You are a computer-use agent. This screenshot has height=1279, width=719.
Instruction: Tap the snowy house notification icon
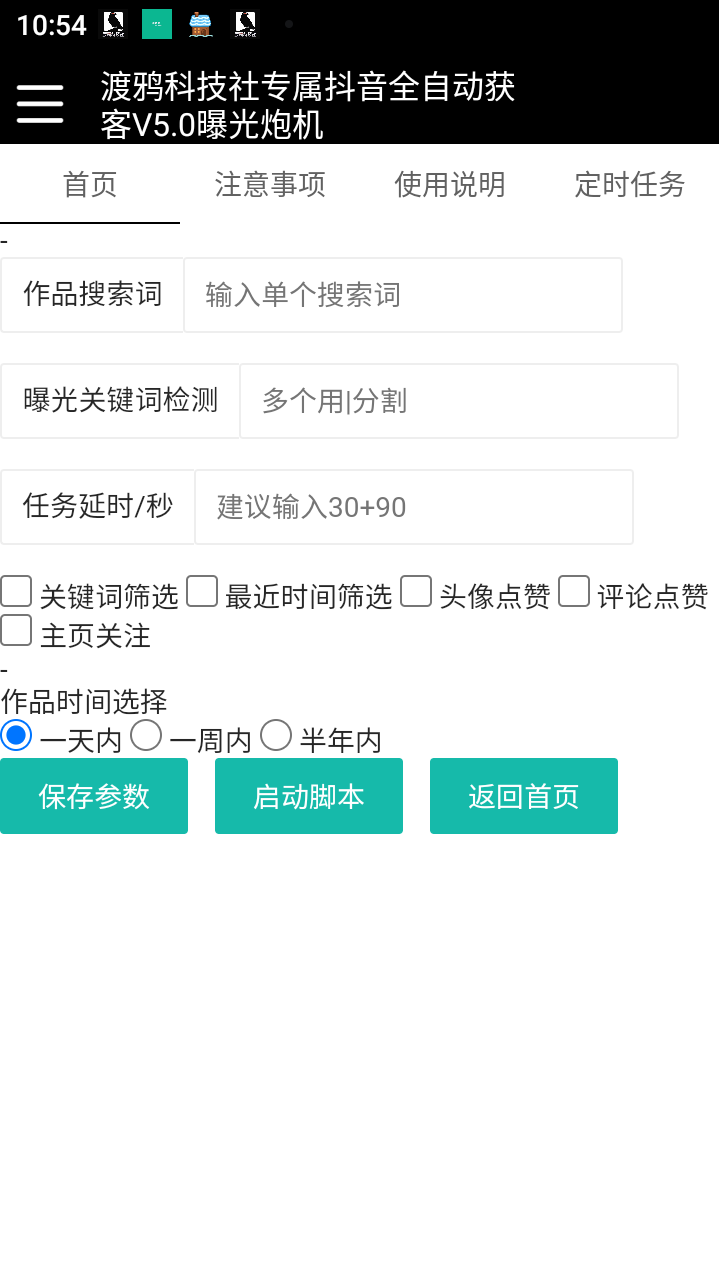coord(202,22)
